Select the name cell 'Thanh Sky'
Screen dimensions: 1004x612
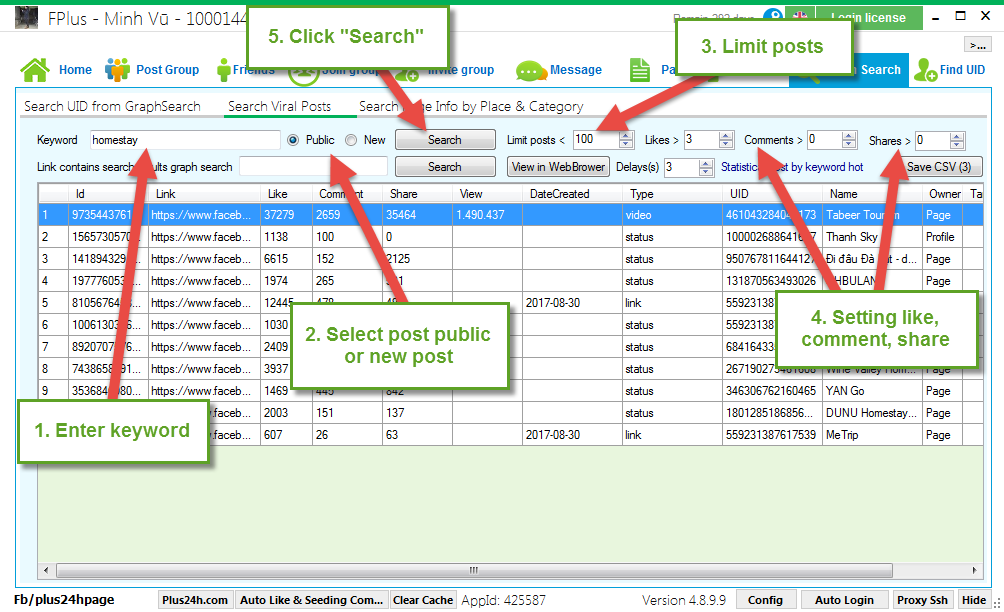[x=872, y=237]
